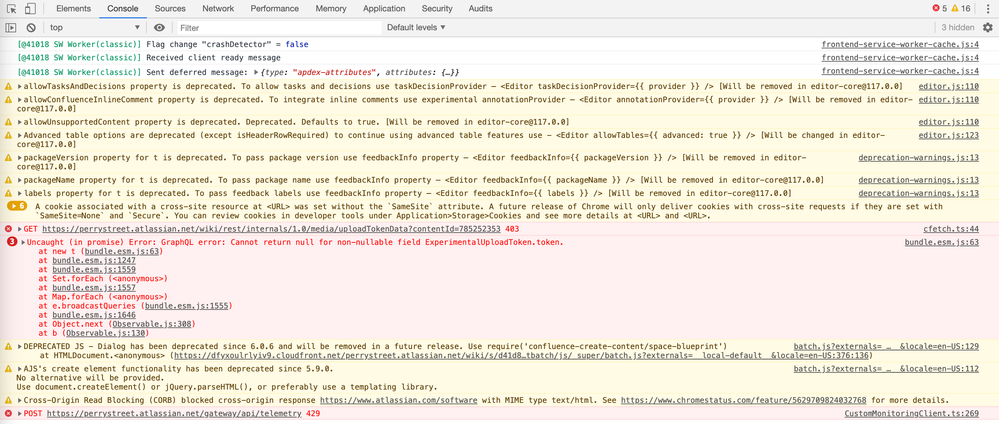
Task: Click the yellow warning count icon
Action: click(955, 8)
